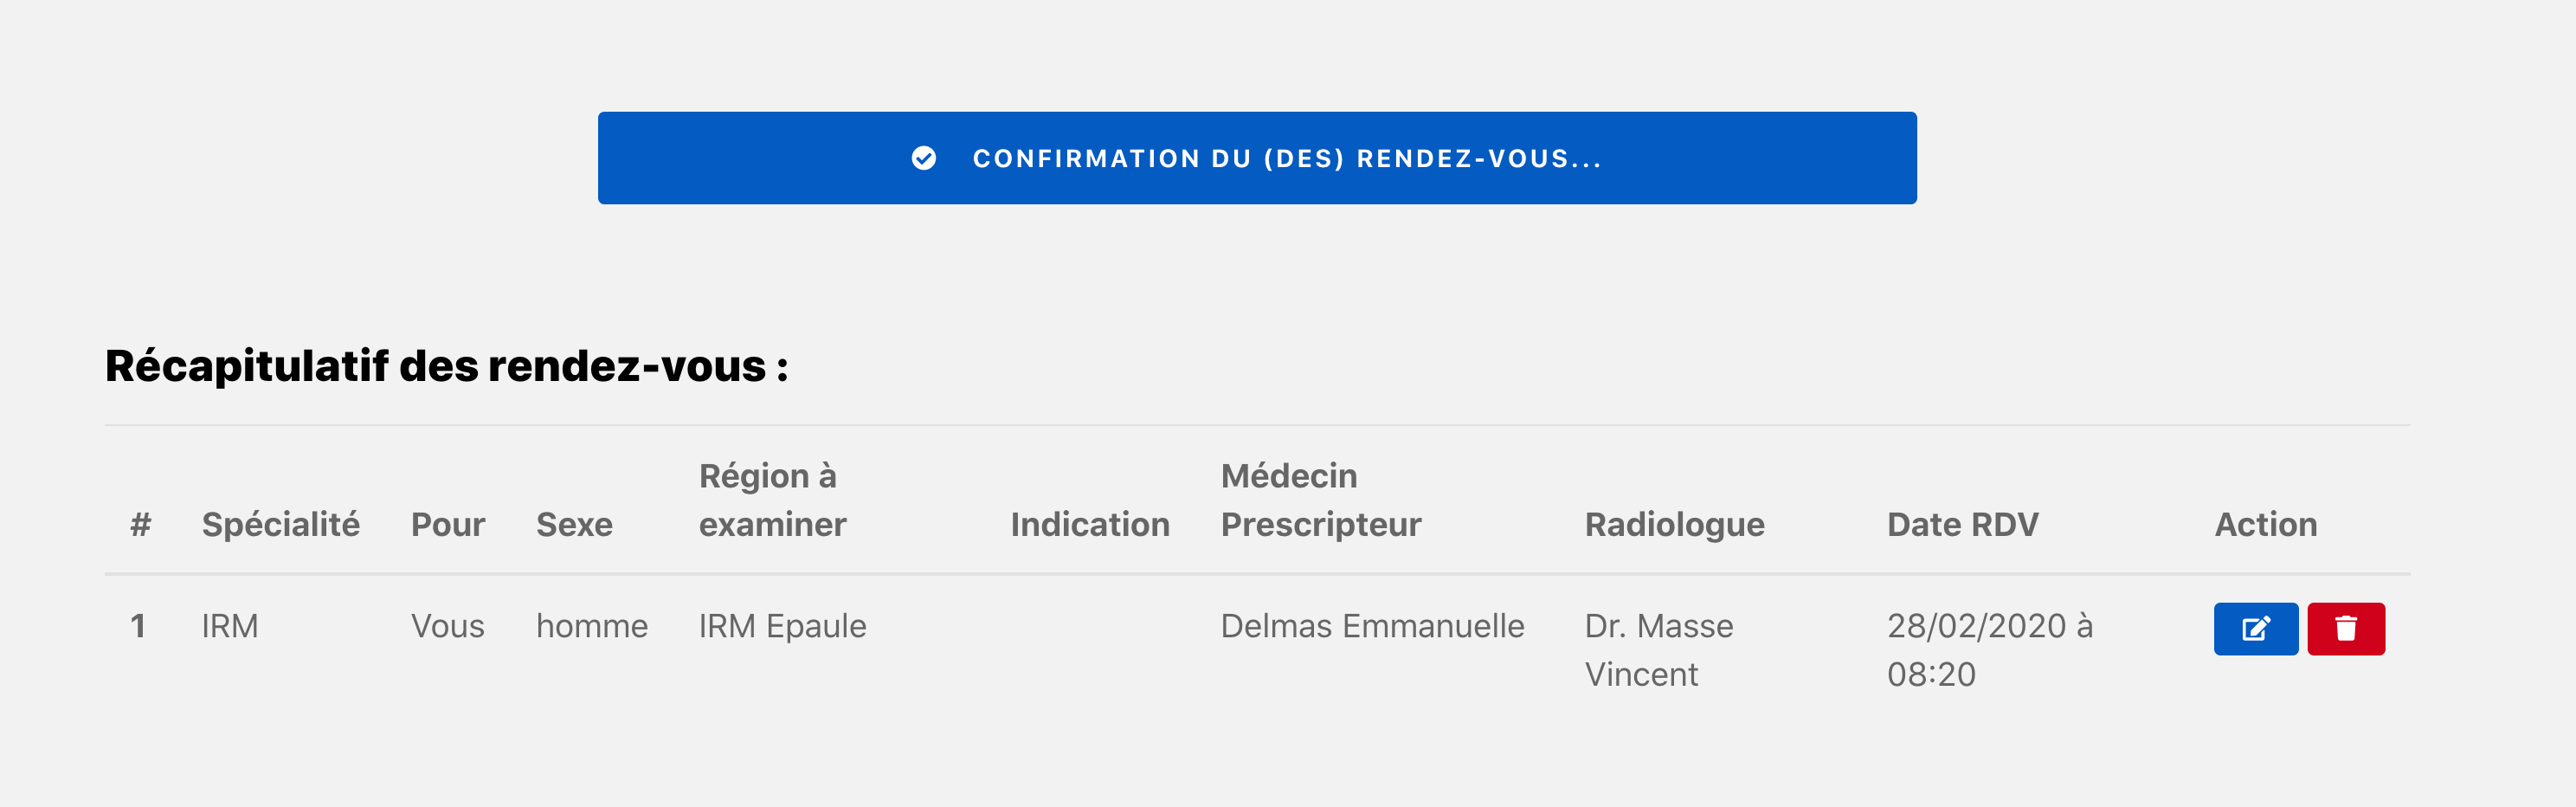
Task: Click the 'Médecin Prescripteur' column header
Action: [x=1320, y=500]
